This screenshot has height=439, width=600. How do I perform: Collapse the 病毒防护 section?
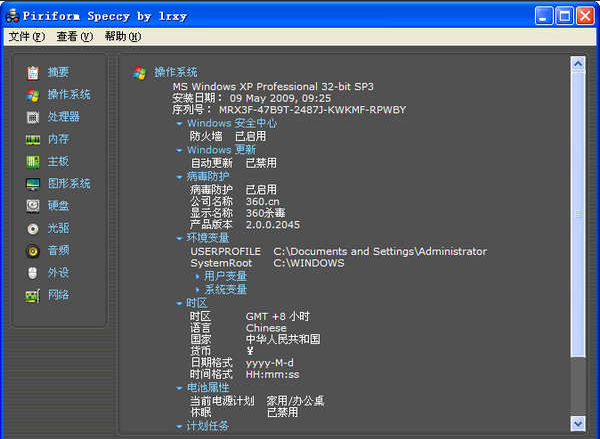(179, 177)
